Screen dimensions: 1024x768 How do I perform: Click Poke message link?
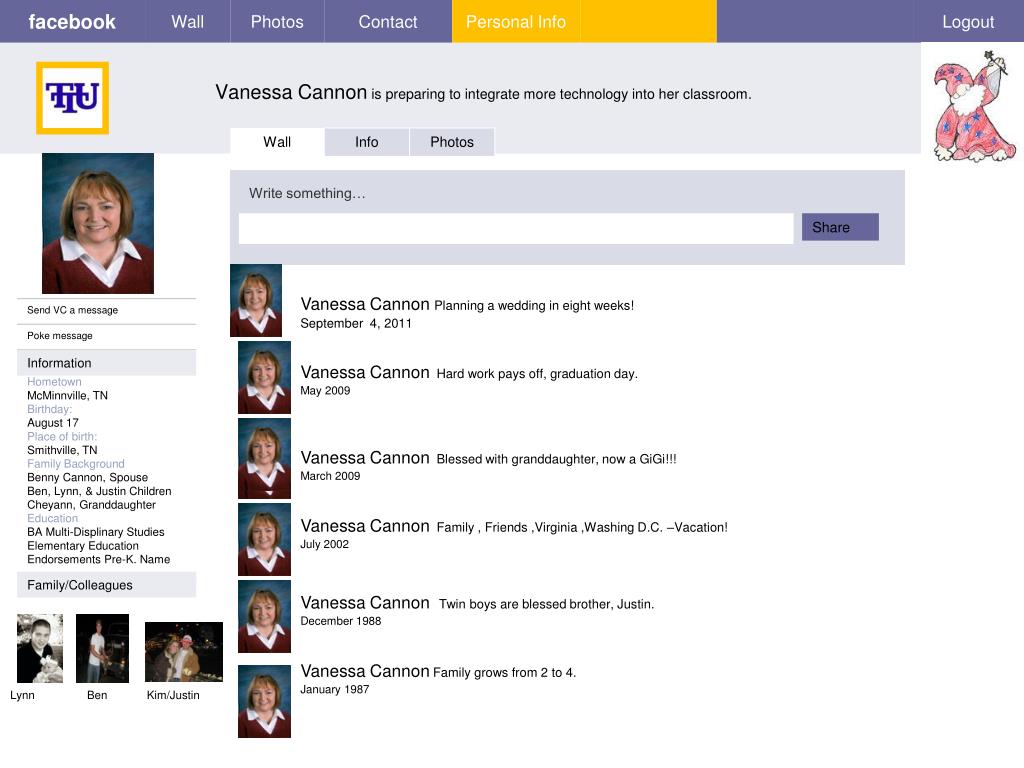click(x=59, y=336)
